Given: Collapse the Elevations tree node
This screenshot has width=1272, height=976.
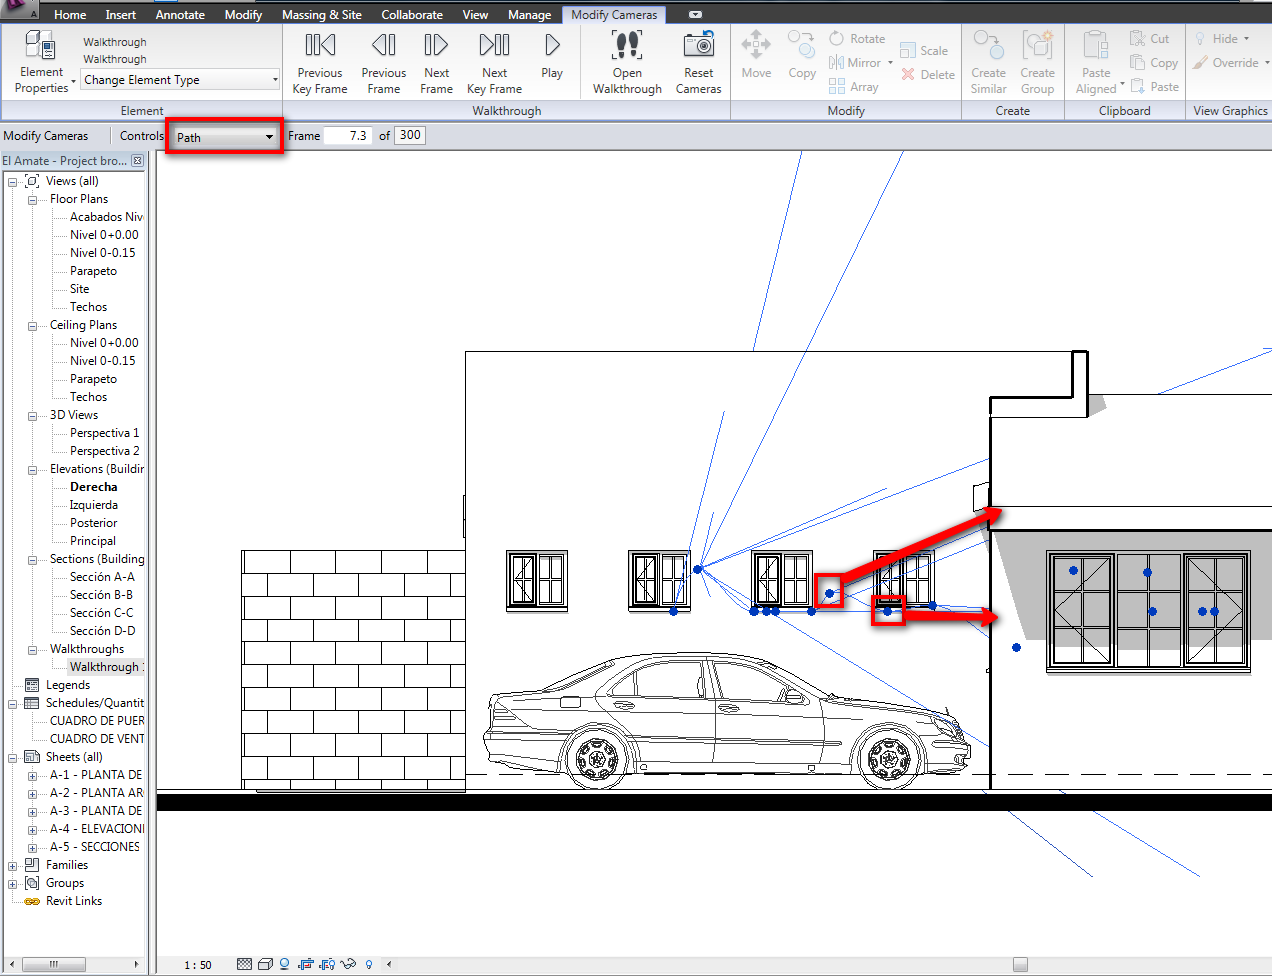Looking at the screenshot, I should [32, 470].
